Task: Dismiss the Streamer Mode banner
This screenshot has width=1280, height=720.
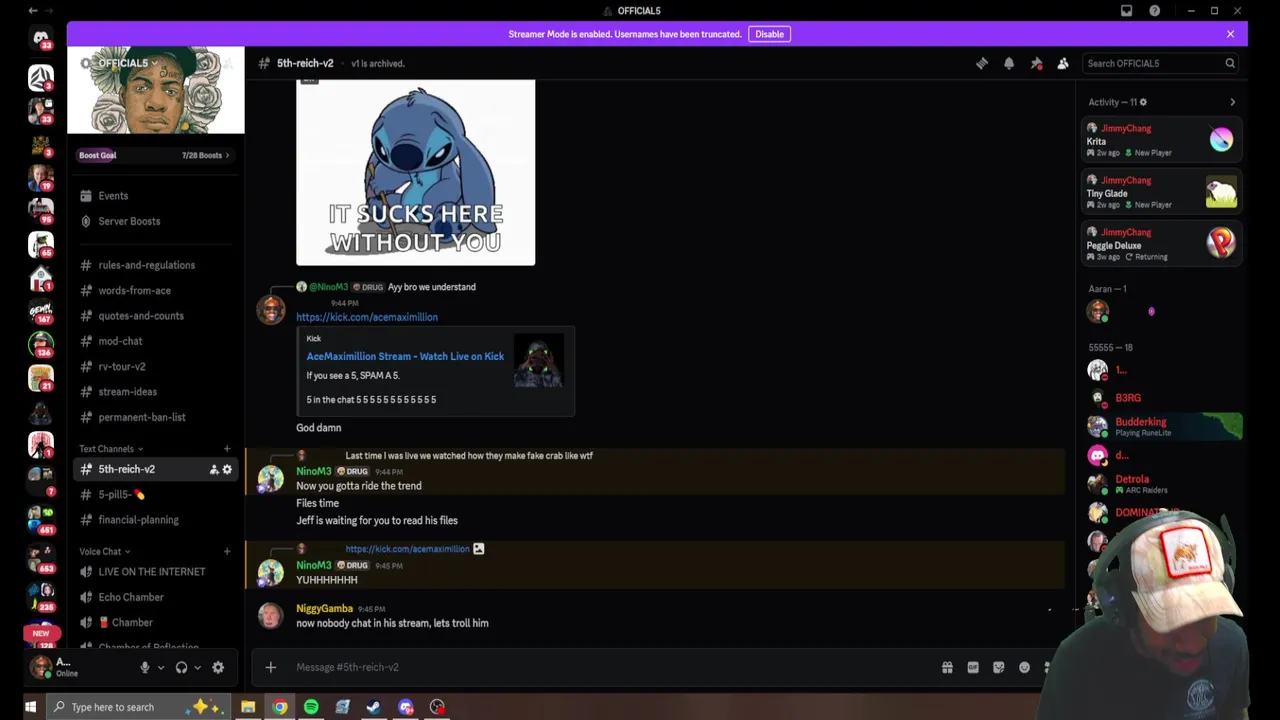Action: 1230,34
